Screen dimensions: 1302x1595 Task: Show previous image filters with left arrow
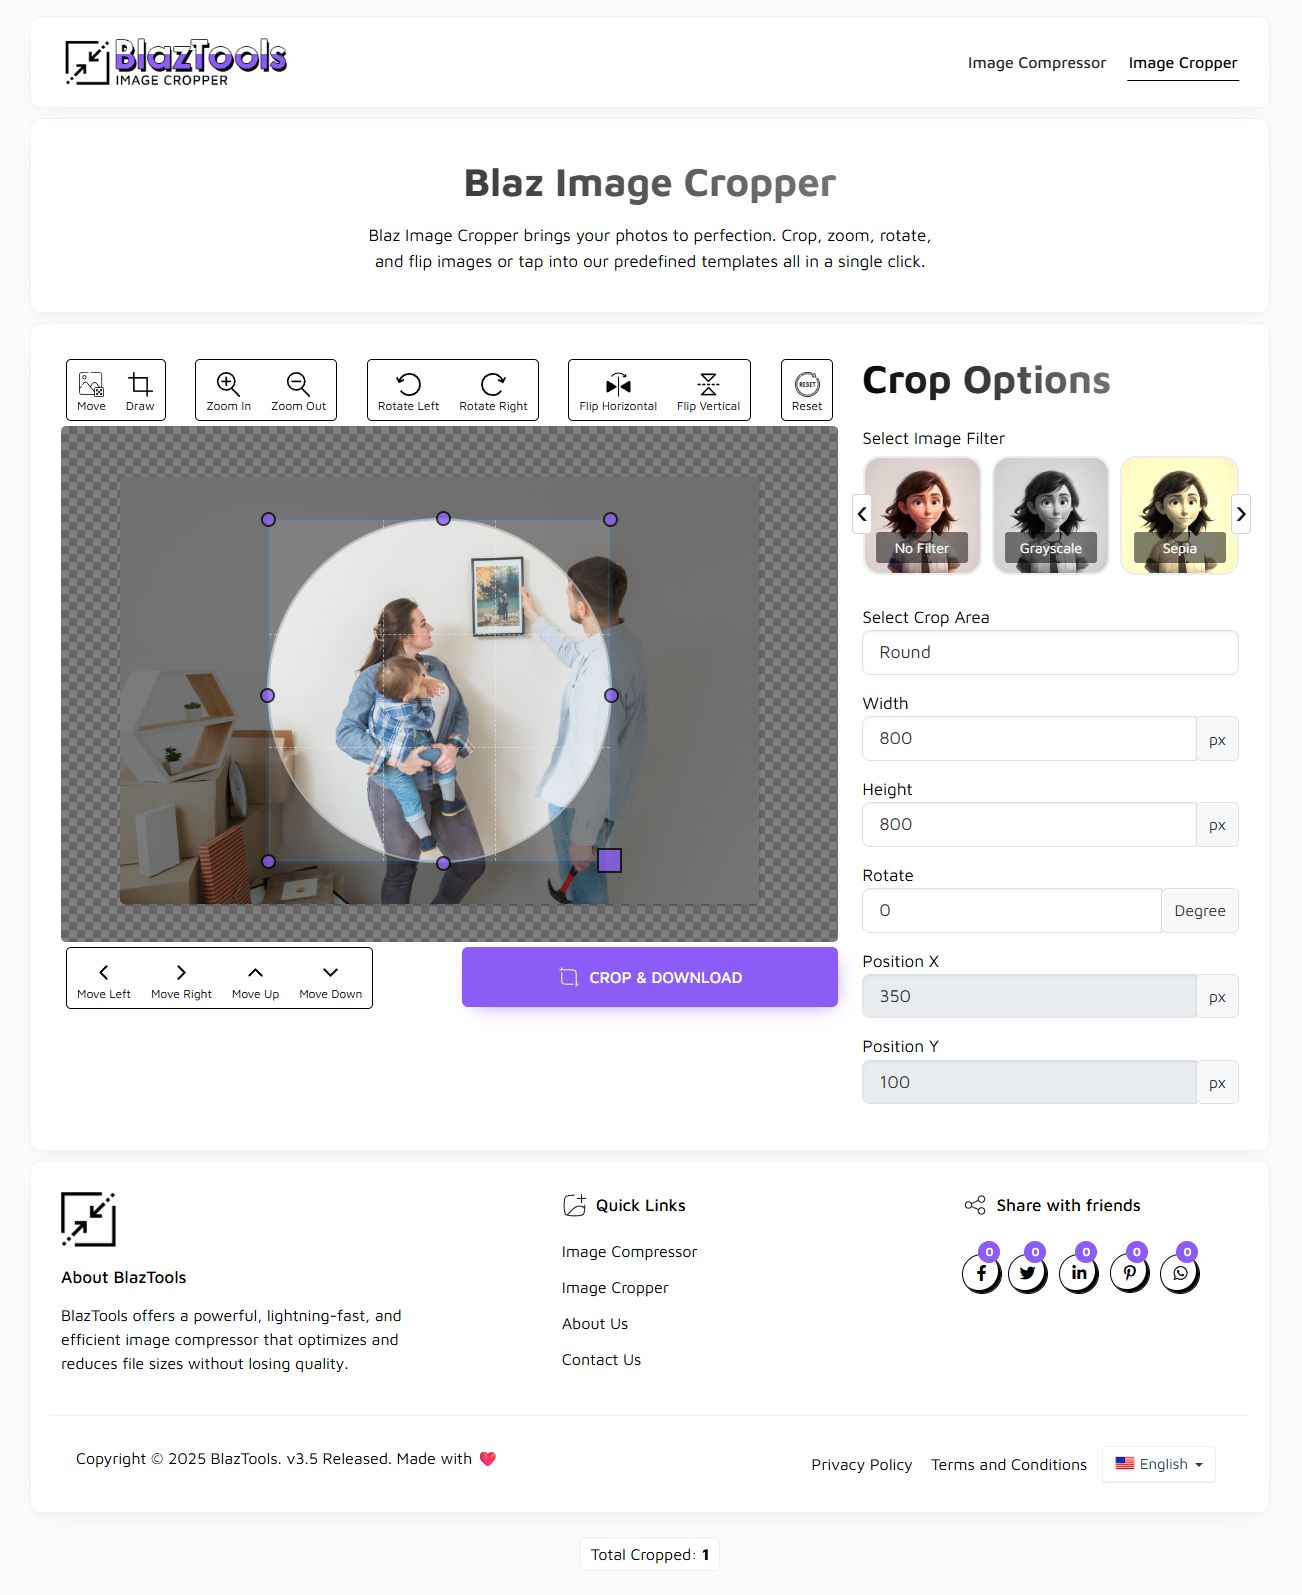pyautogui.click(x=862, y=514)
